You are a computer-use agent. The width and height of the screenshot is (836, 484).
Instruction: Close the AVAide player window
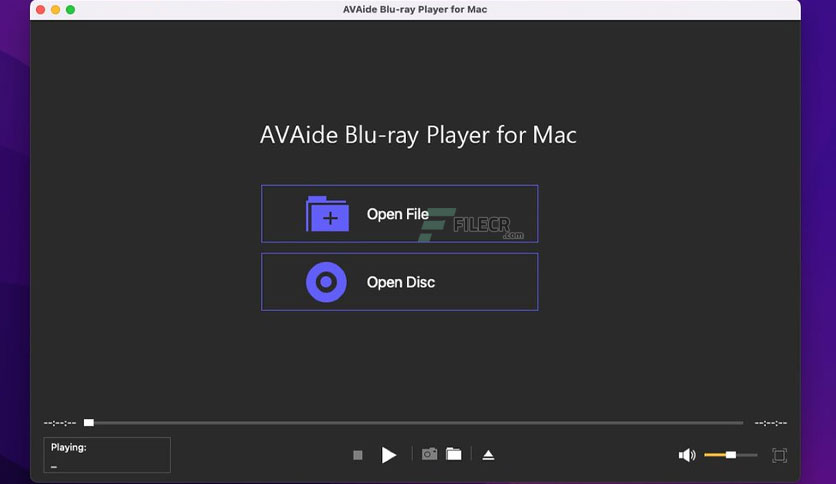click(41, 10)
